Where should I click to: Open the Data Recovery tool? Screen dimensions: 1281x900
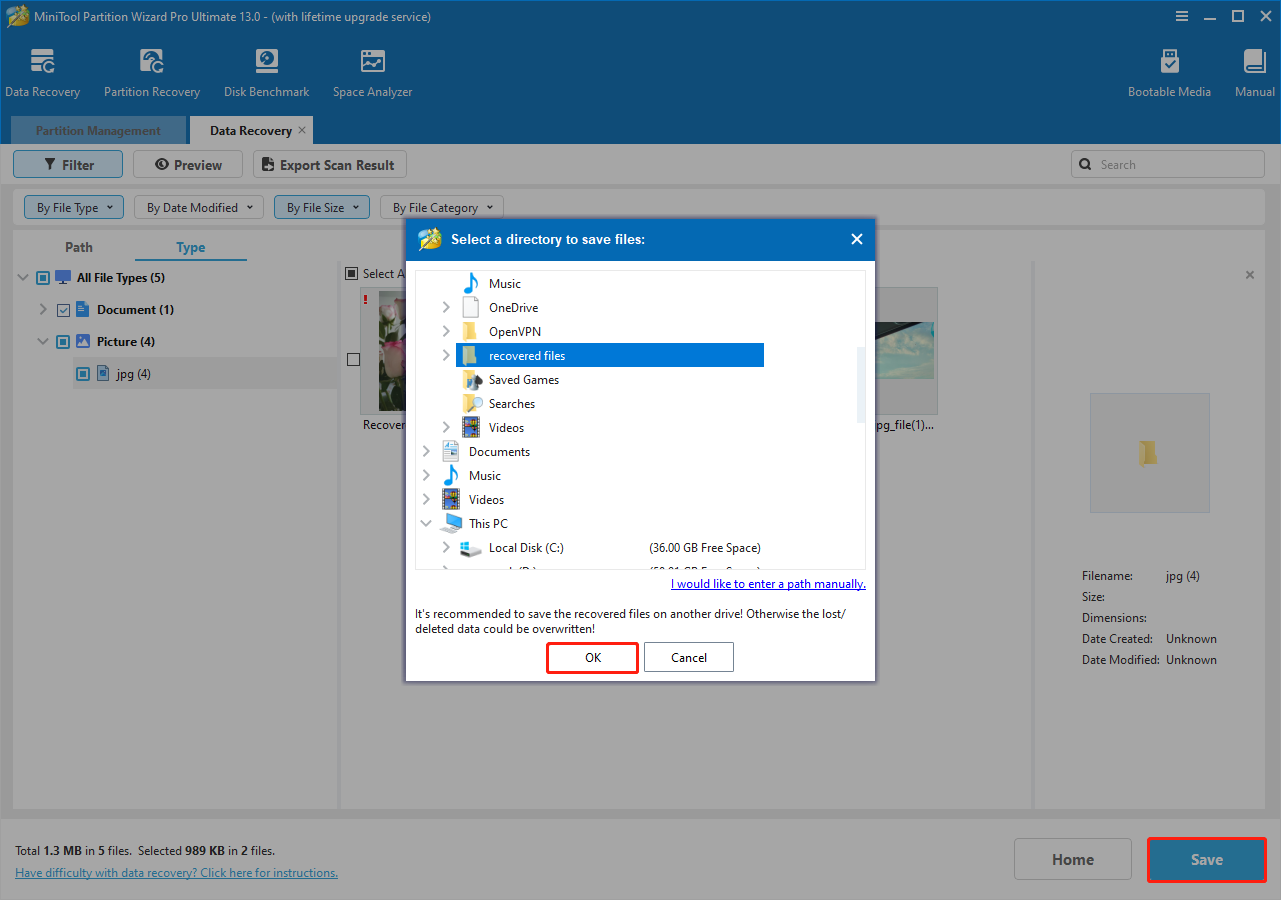tap(43, 70)
